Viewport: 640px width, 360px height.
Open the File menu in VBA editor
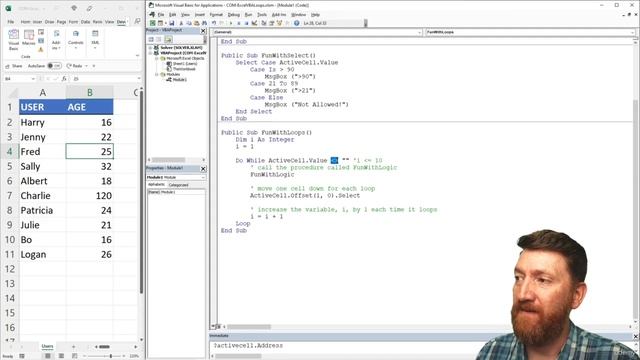click(x=161, y=15)
